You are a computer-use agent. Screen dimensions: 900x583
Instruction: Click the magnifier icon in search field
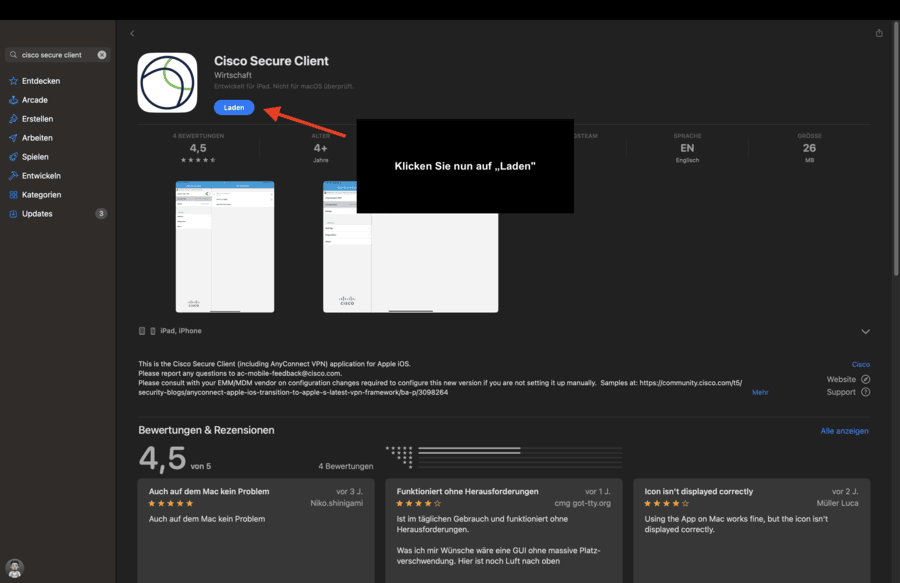pos(13,55)
